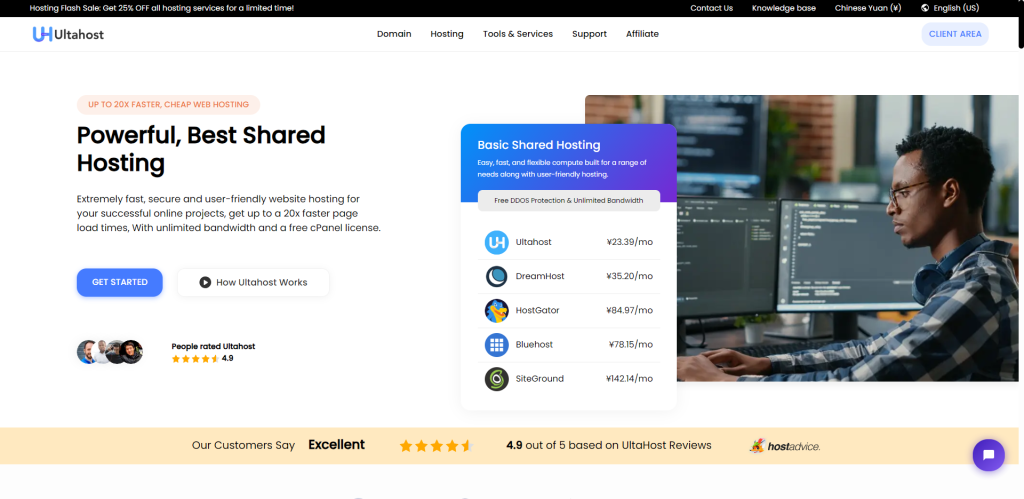Screen dimensions: 1024x499
Task: Open the Domain menu
Action: point(394,34)
